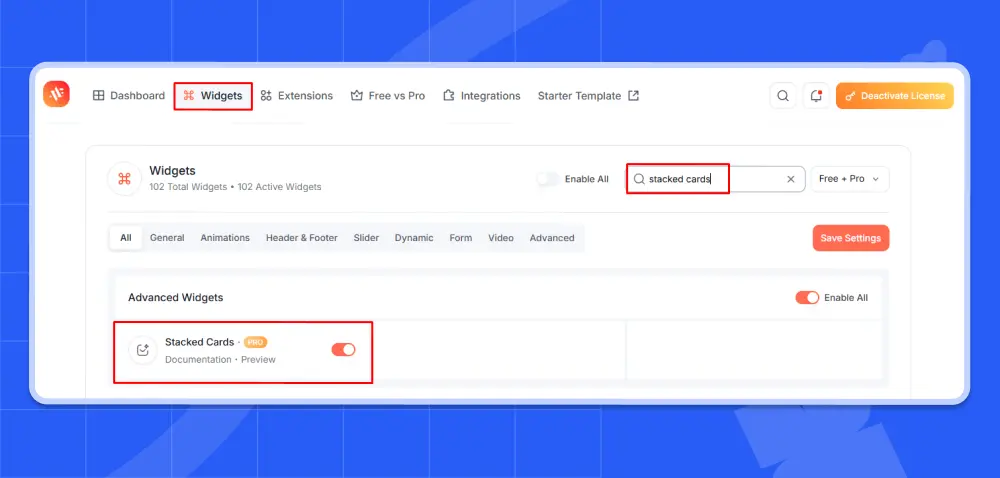This screenshot has width=1000, height=478.
Task: Open the Dashboard menu item
Action: [x=129, y=96]
